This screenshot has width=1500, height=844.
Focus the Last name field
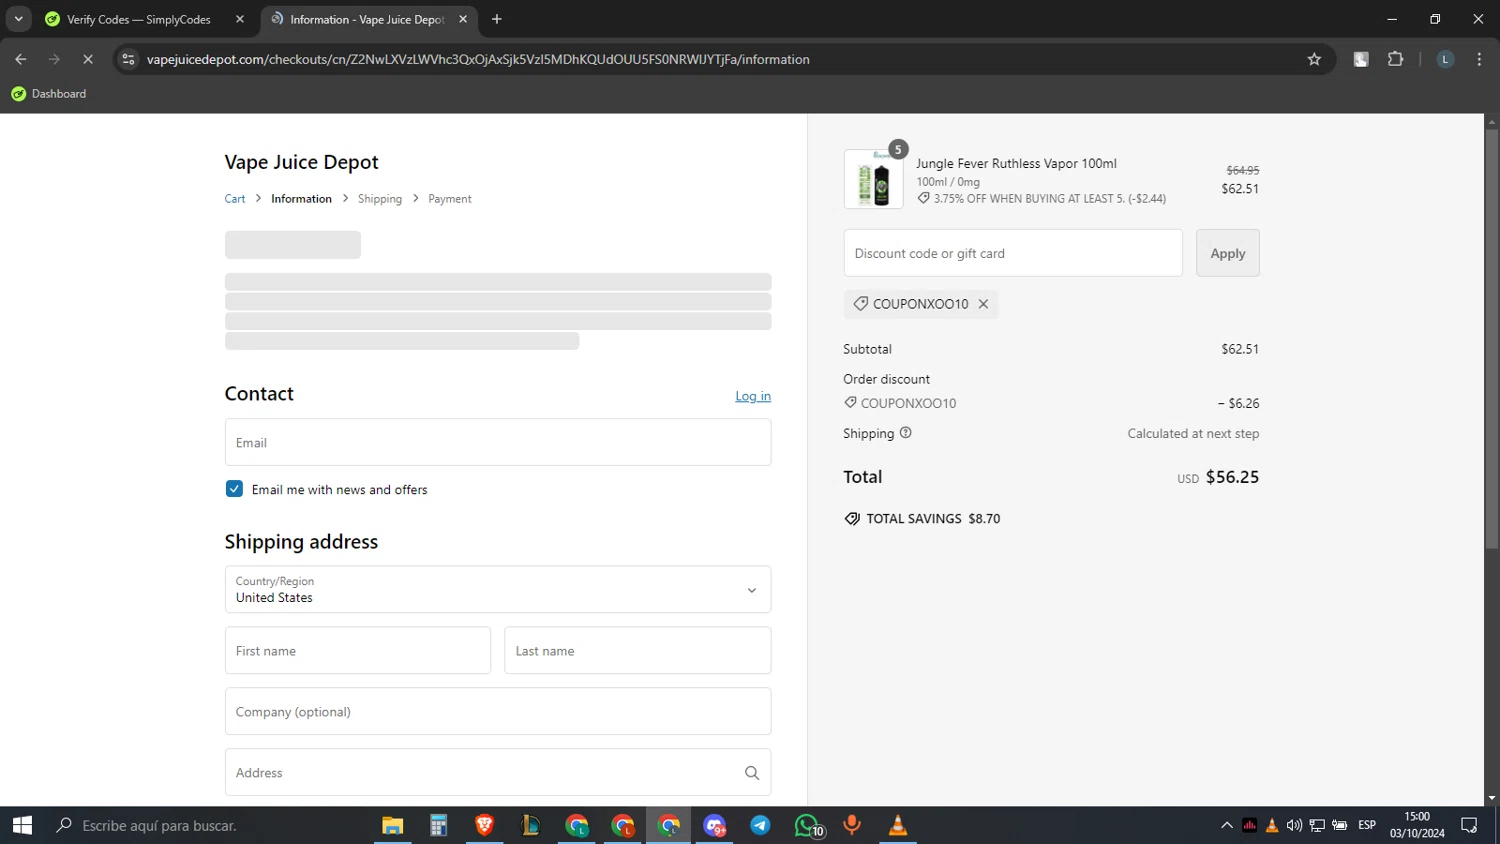(638, 650)
